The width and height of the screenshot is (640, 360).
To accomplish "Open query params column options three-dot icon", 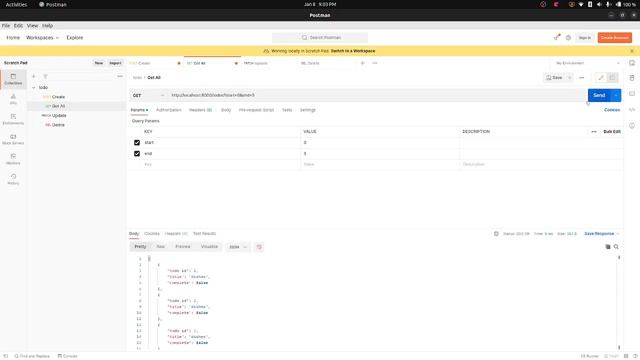I will 594,131.
